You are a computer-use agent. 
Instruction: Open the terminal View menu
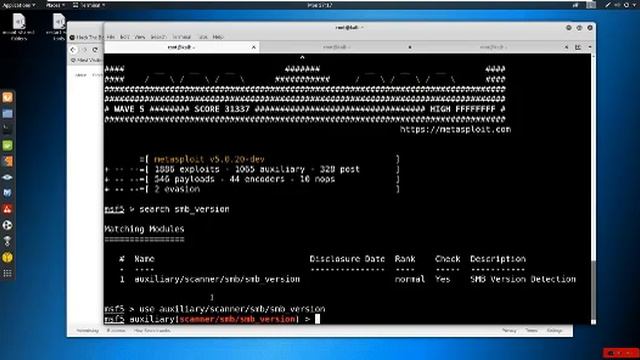point(140,37)
